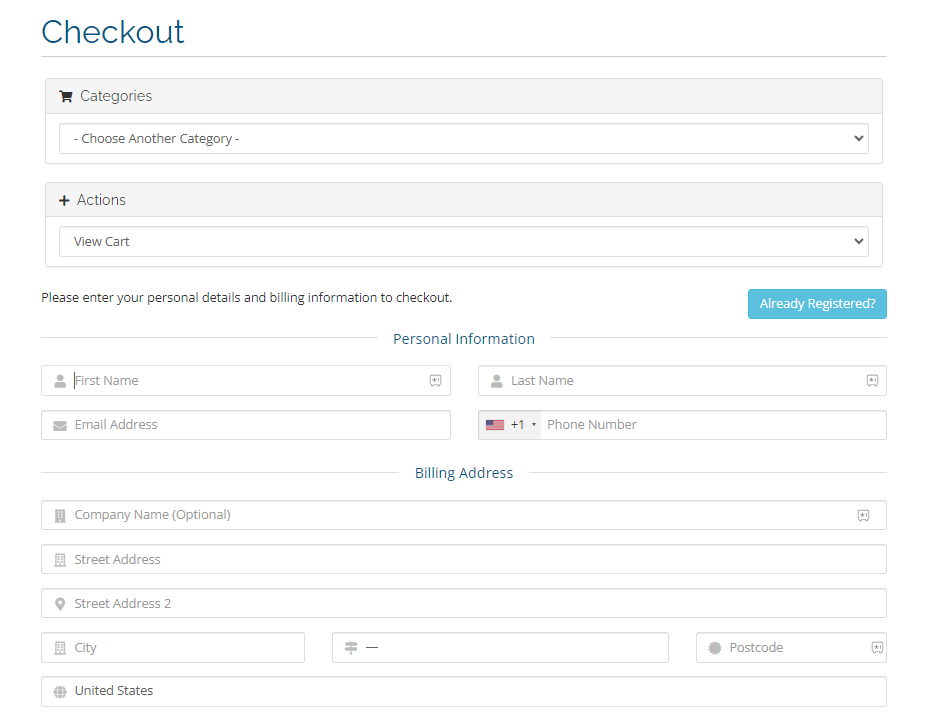Click the envelope icon in Email Address field
Image resolution: width=930 pixels, height=723 pixels.
pos(60,425)
